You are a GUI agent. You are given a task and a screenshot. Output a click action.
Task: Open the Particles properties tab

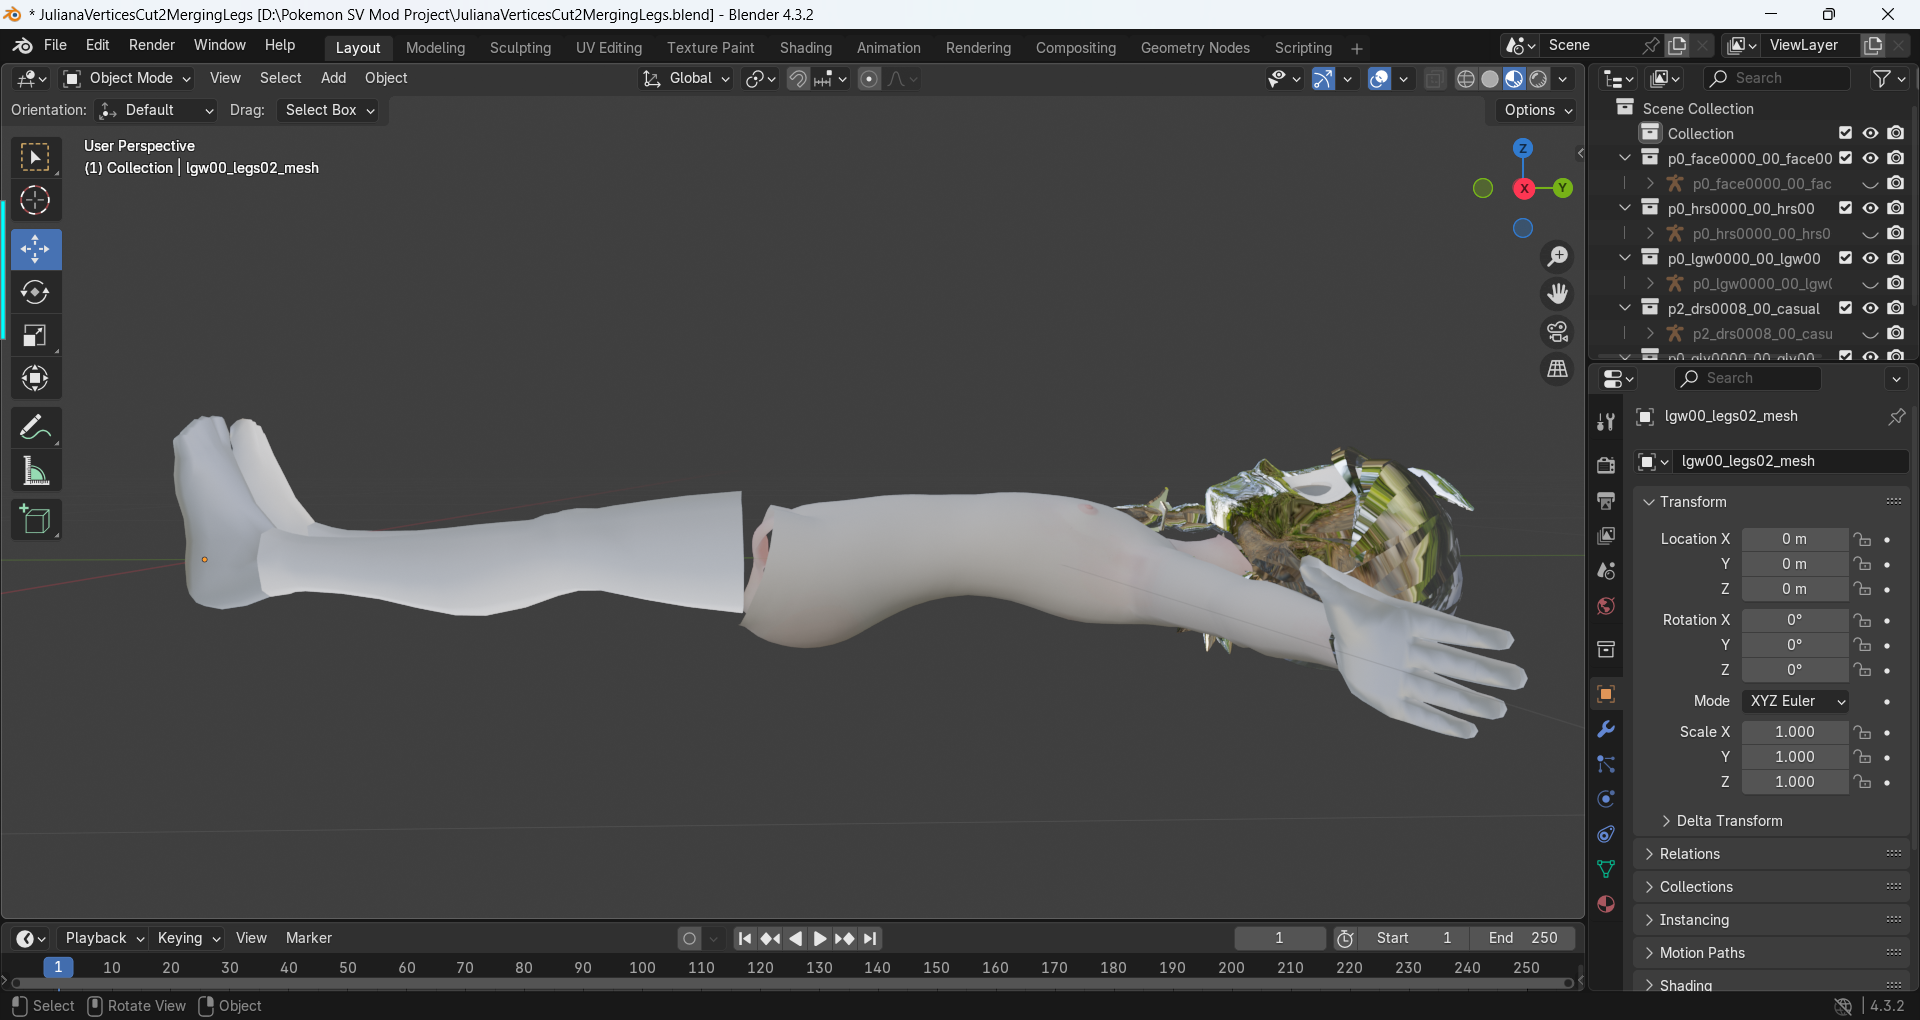1606,764
